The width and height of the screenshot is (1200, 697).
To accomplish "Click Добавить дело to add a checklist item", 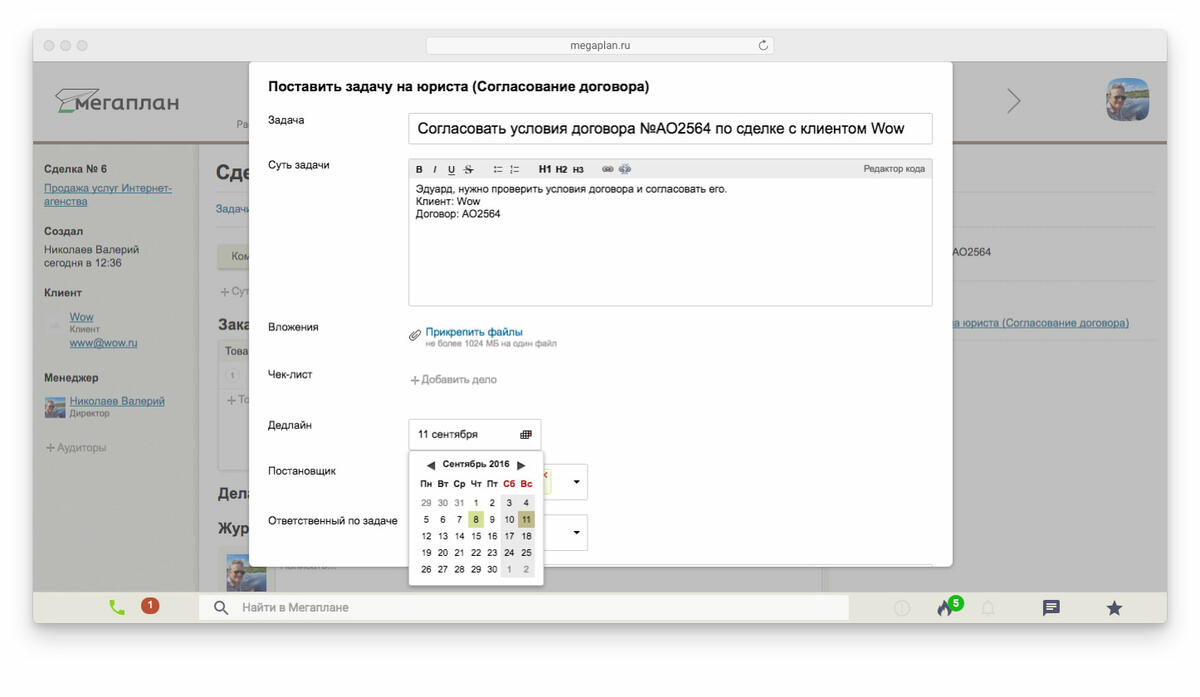I will pyautogui.click(x=458, y=380).
